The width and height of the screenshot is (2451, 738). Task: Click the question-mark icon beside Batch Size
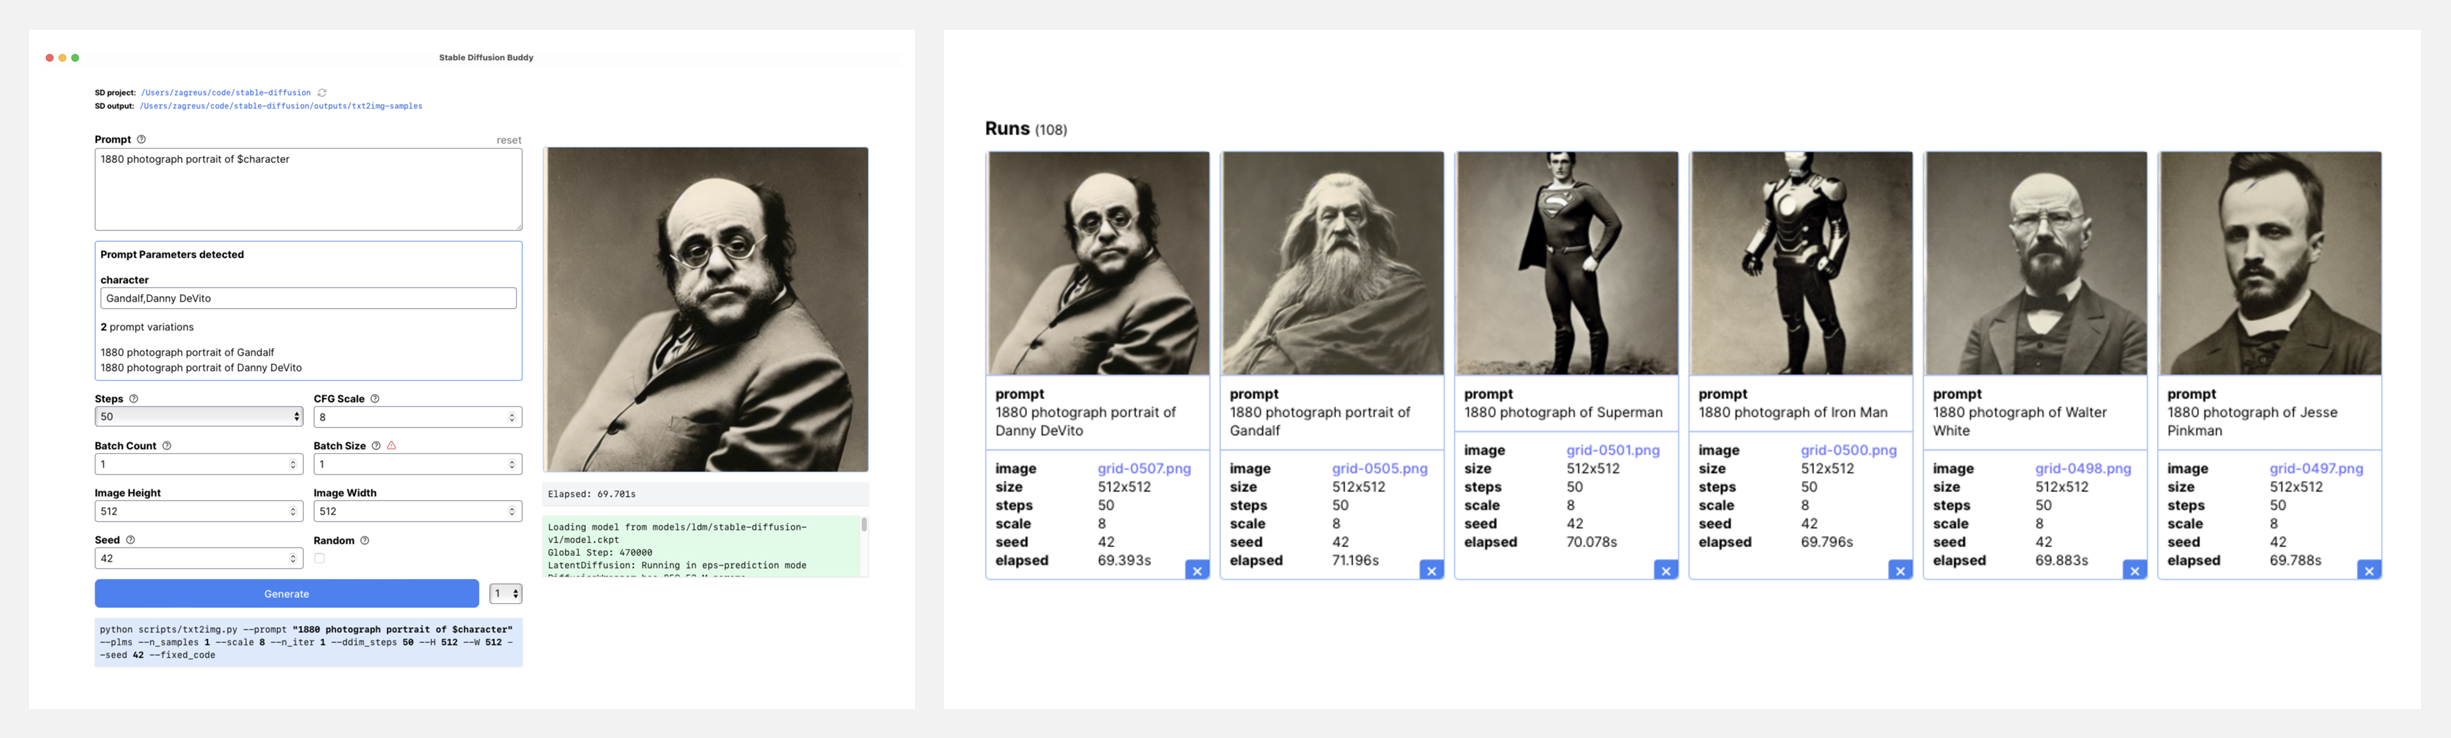(x=376, y=445)
